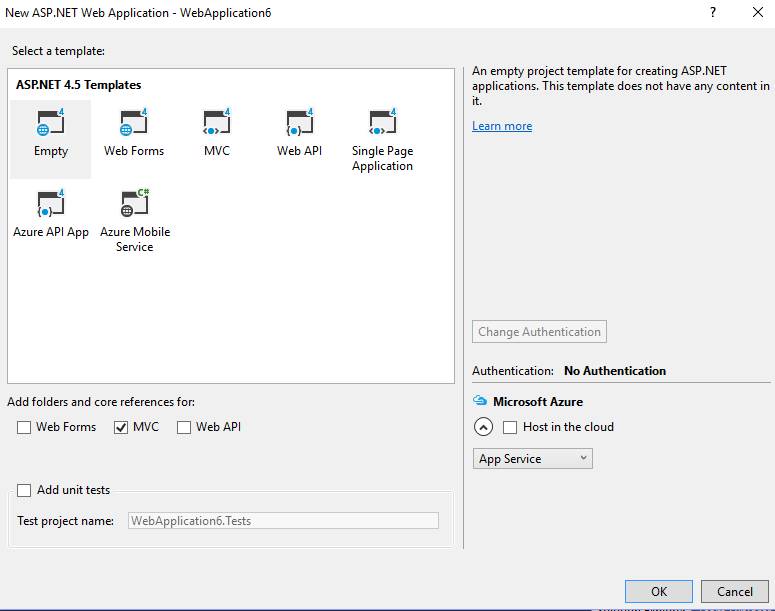Screen dimensions: 775x611
Task: Check the Host in the cloud option
Action: 510,427
